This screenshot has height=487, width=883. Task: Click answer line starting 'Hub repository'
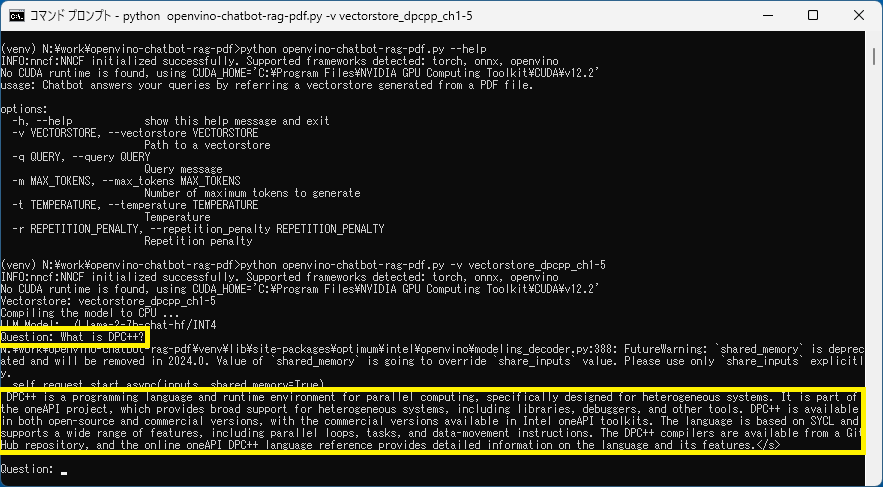(391, 445)
